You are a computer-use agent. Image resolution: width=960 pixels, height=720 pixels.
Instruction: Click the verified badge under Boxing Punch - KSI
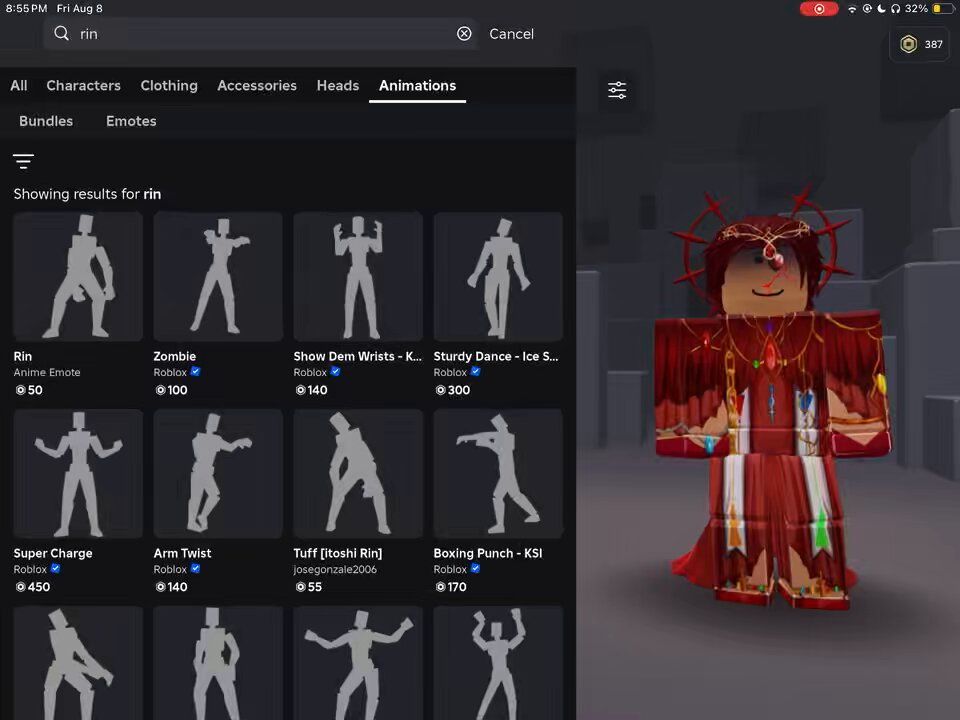pos(475,569)
